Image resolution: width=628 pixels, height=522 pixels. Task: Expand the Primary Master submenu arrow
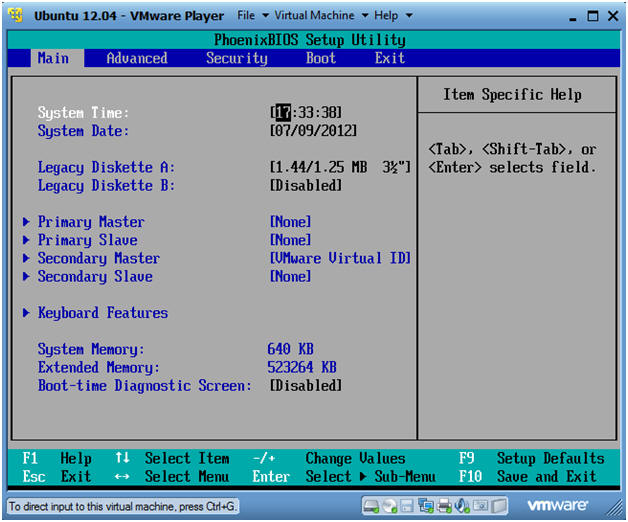[x=26, y=222]
